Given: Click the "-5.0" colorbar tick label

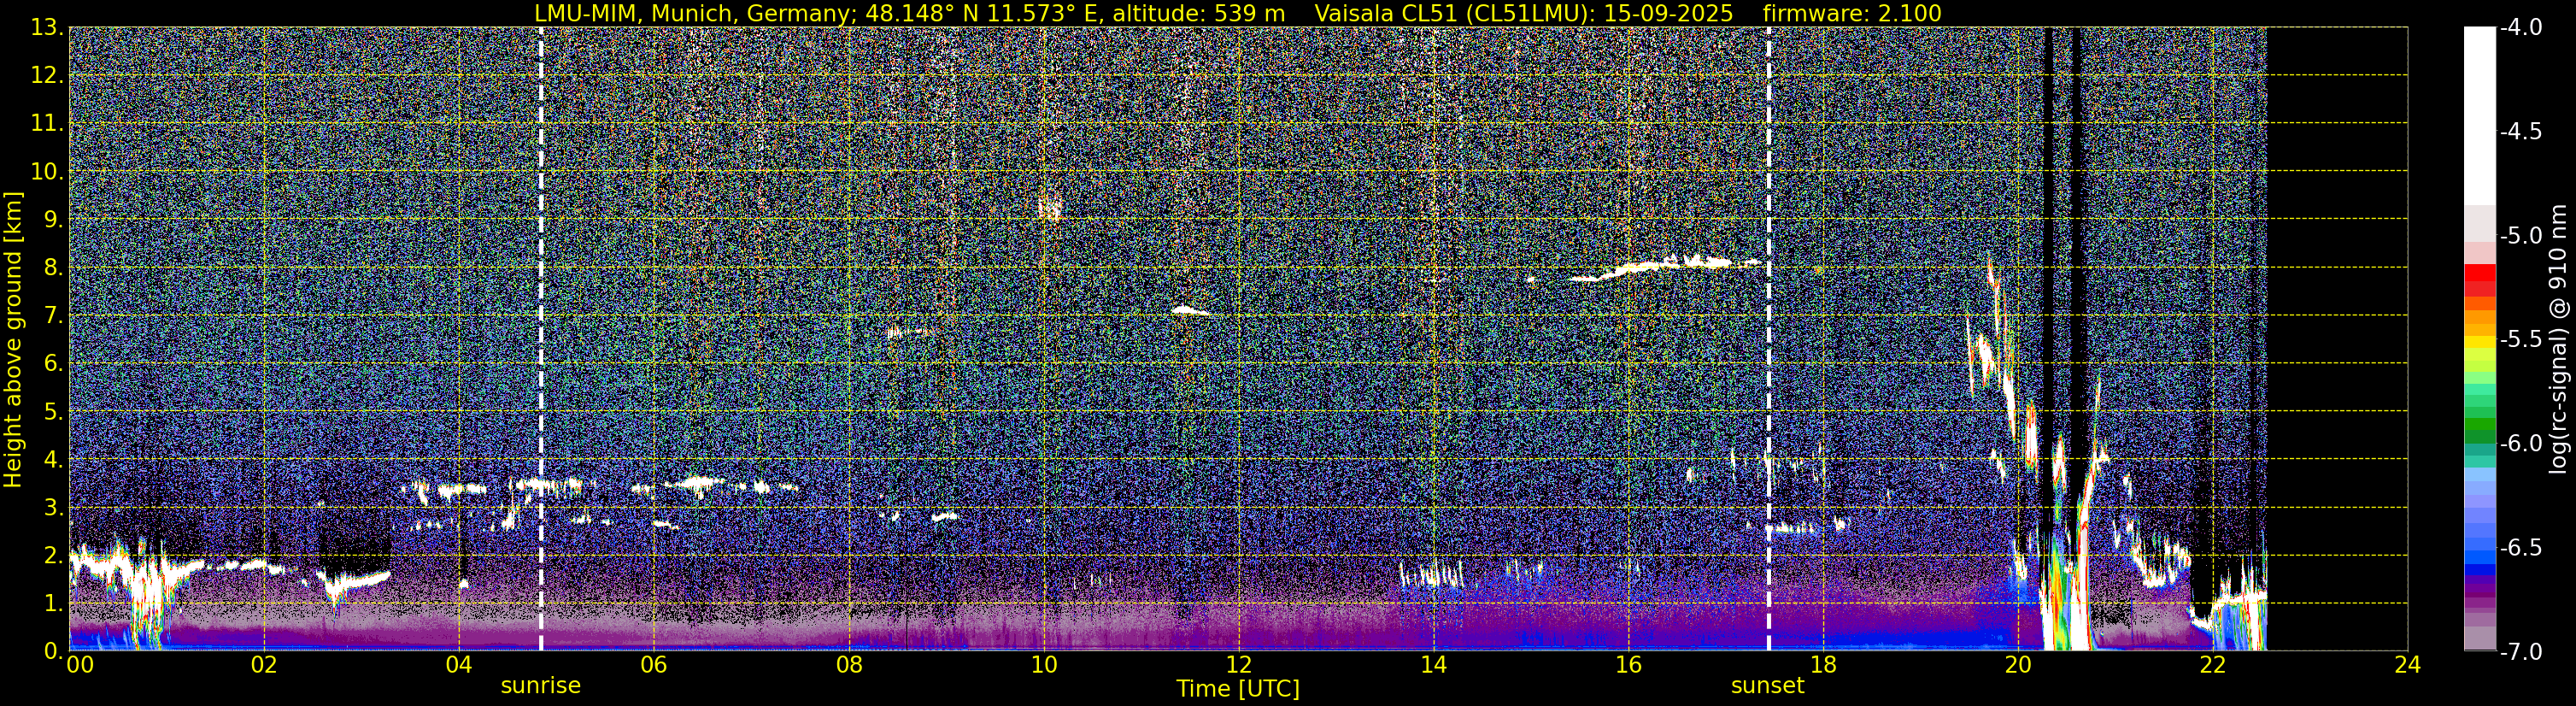Looking at the screenshot, I should pyautogui.click(x=2521, y=236).
